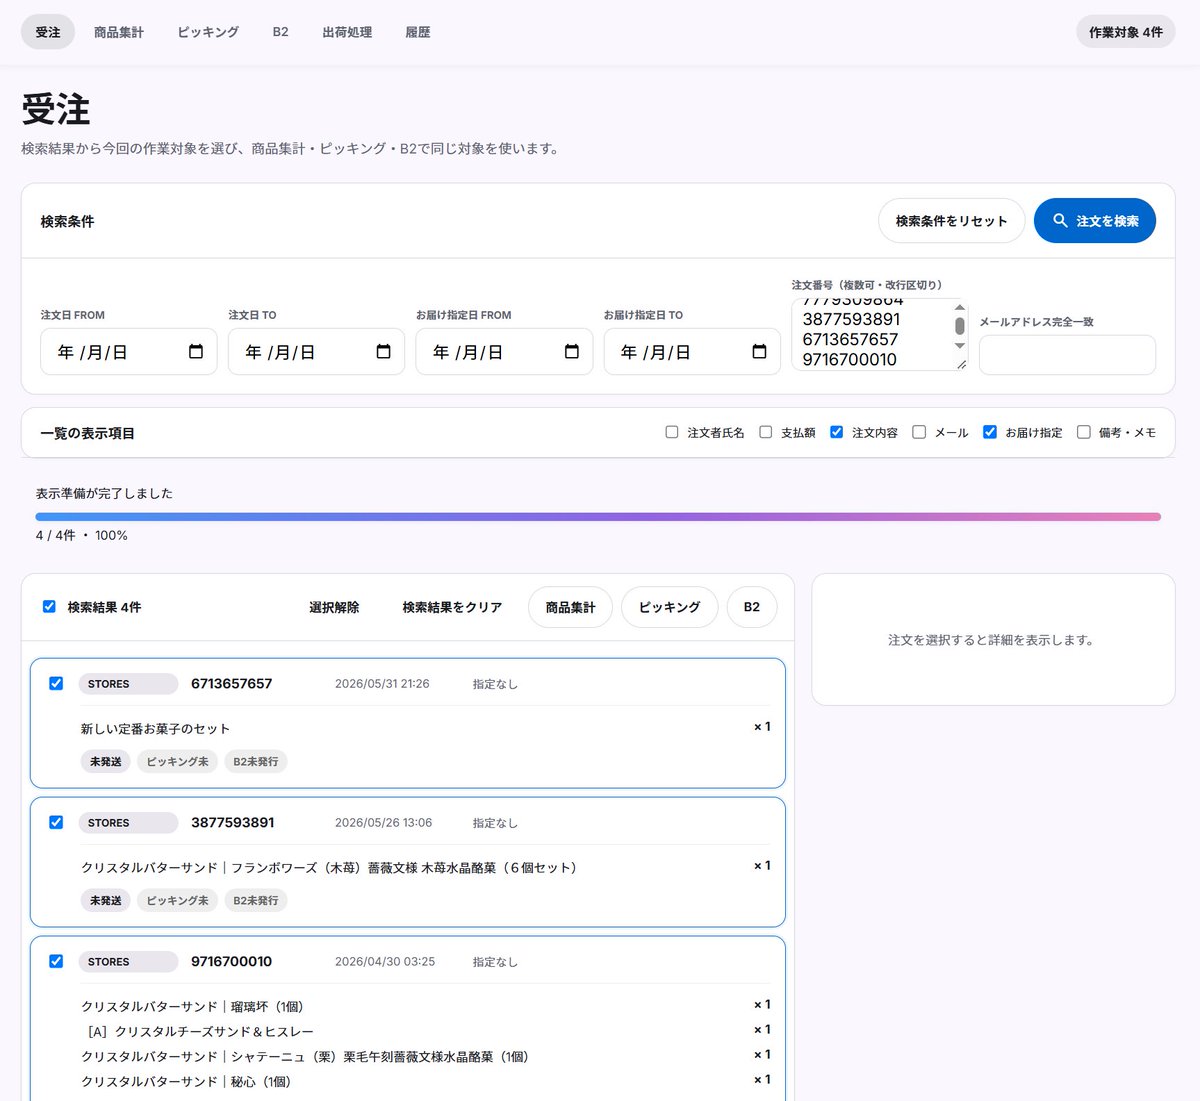This screenshot has width=1200, height=1101.
Task: Uncheck the お届け指定 column checkbox
Action: pyautogui.click(x=990, y=432)
